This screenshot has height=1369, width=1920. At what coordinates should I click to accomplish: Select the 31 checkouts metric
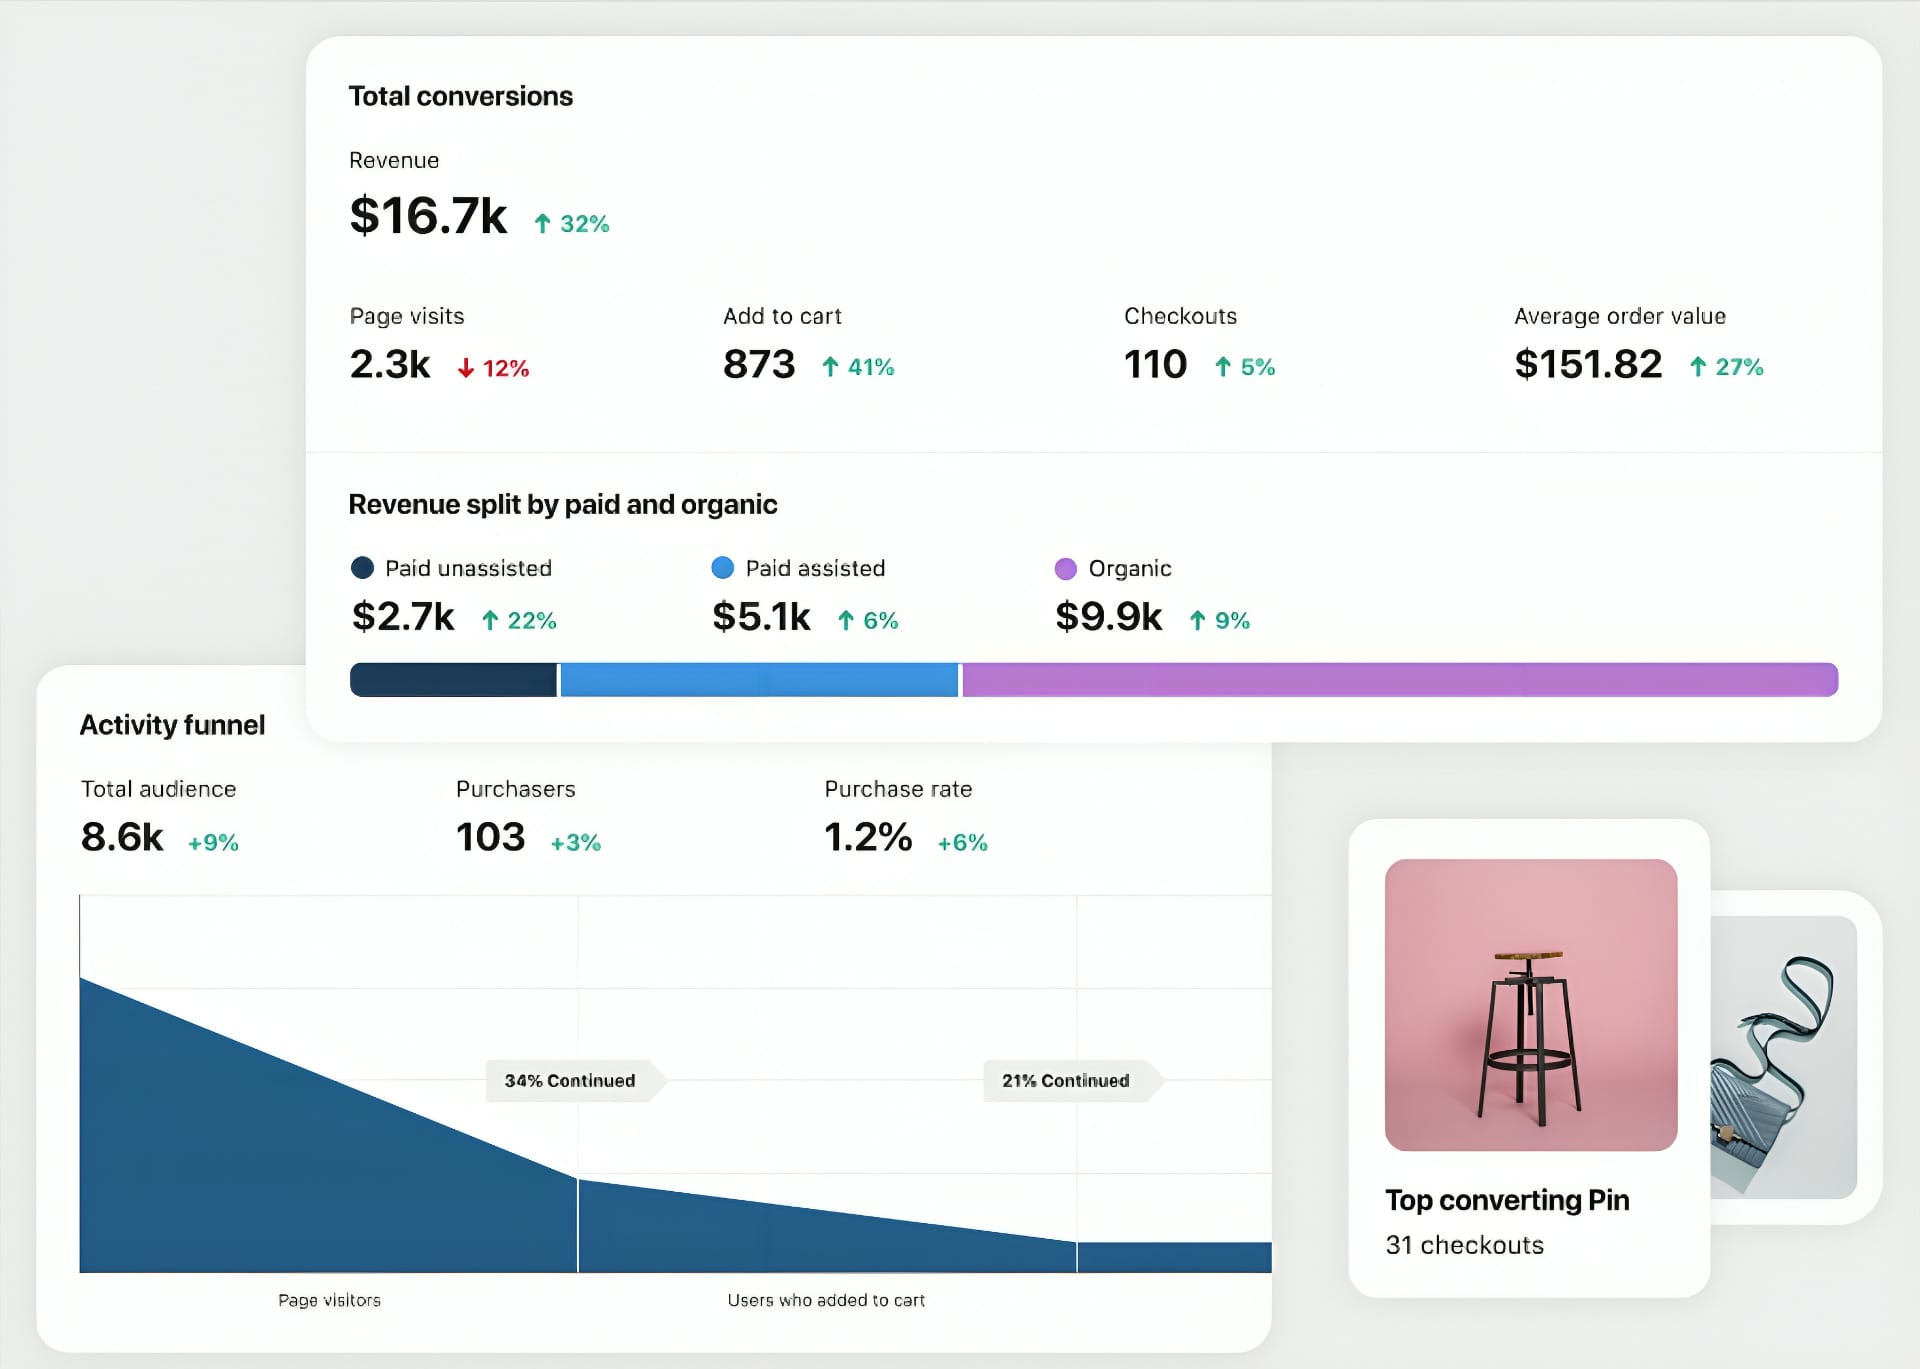(1464, 1244)
